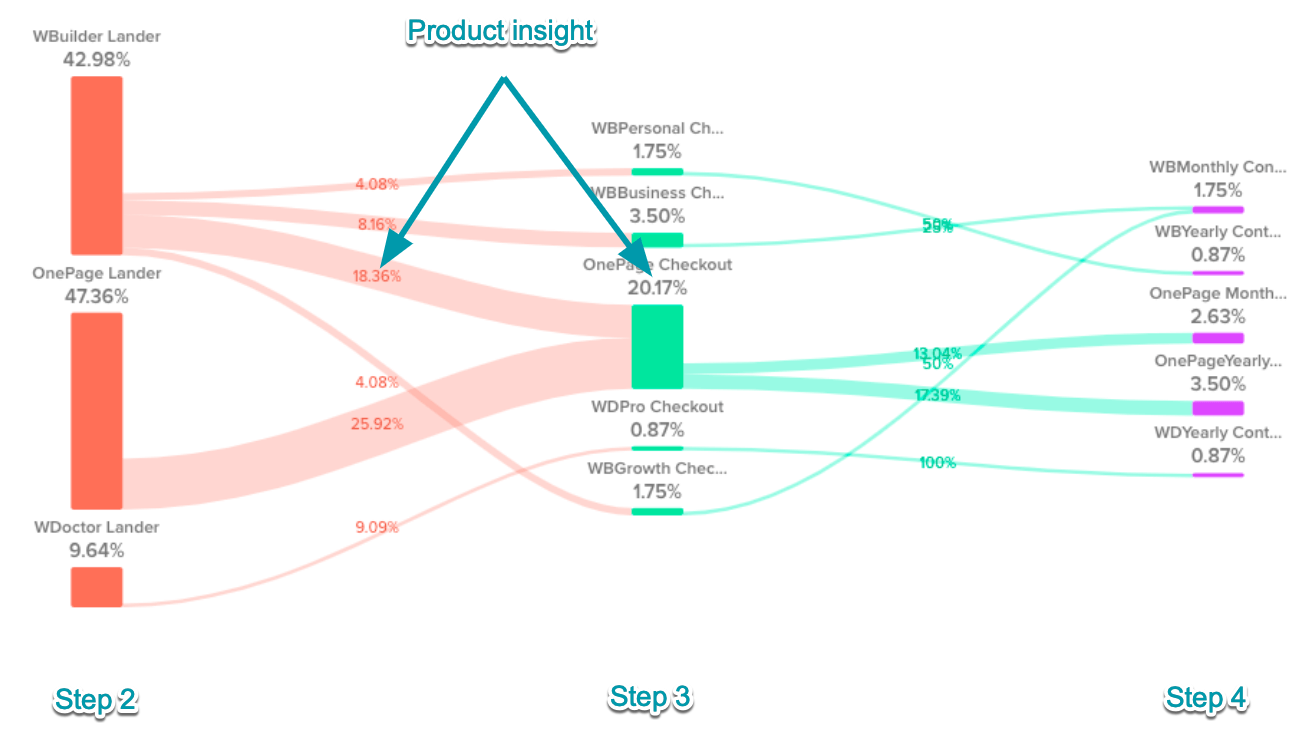This screenshot has width=1300, height=737.
Task: Select the red OnePage Lander bar
Action: pyautogui.click(x=96, y=410)
